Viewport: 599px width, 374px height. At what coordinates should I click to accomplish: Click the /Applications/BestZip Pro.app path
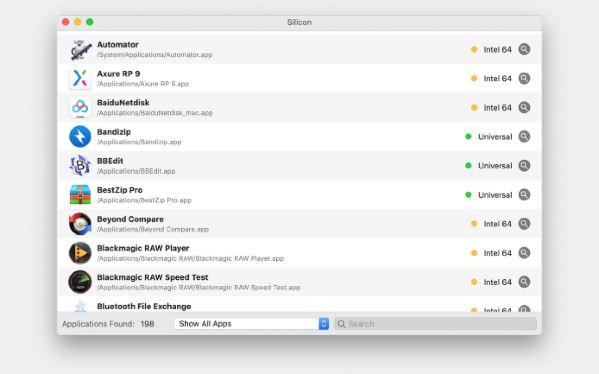click(144, 200)
